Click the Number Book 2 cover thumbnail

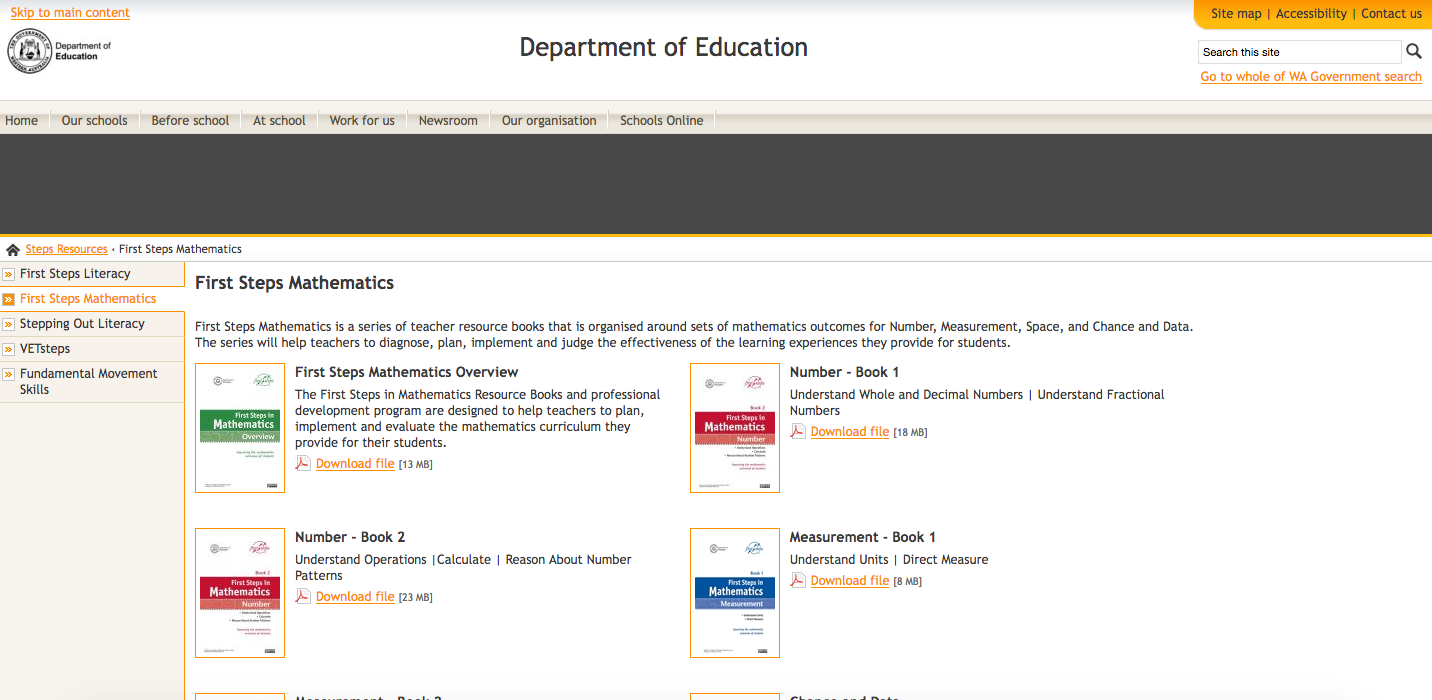(x=240, y=593)
